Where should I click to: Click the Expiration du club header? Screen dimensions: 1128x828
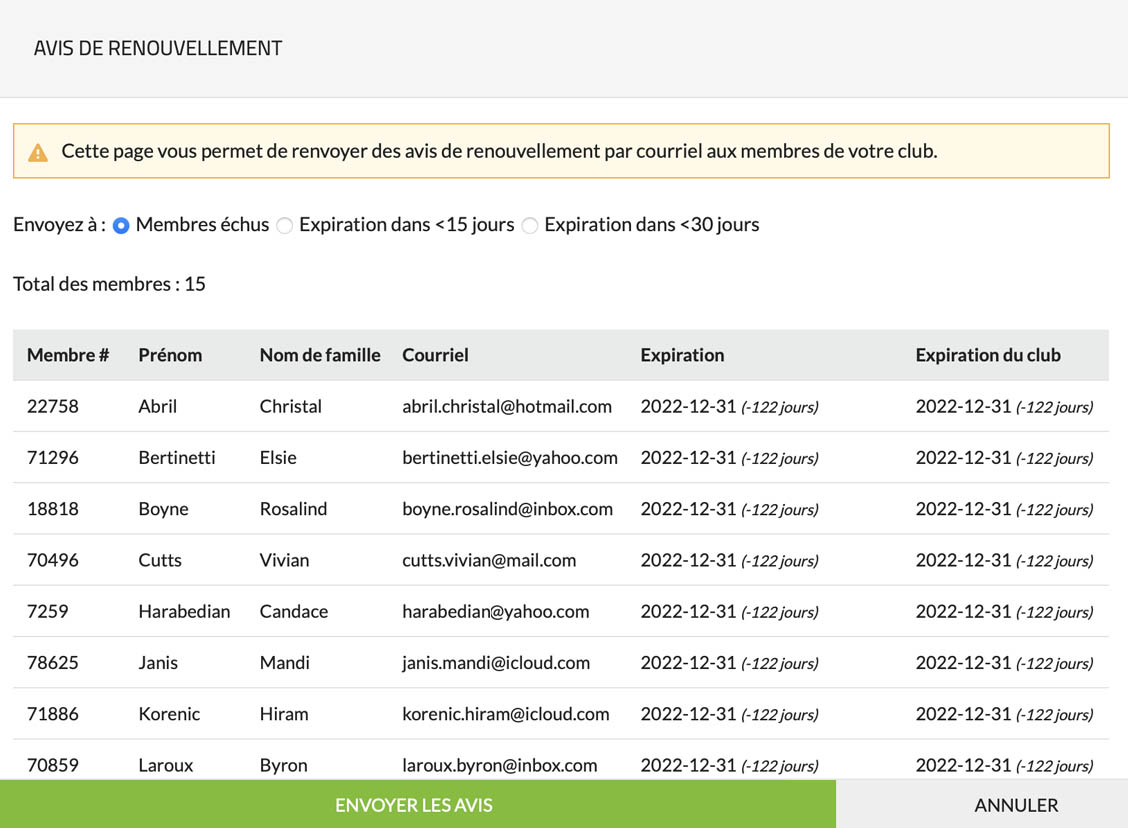pyautogui.click(x=988, y=355)
